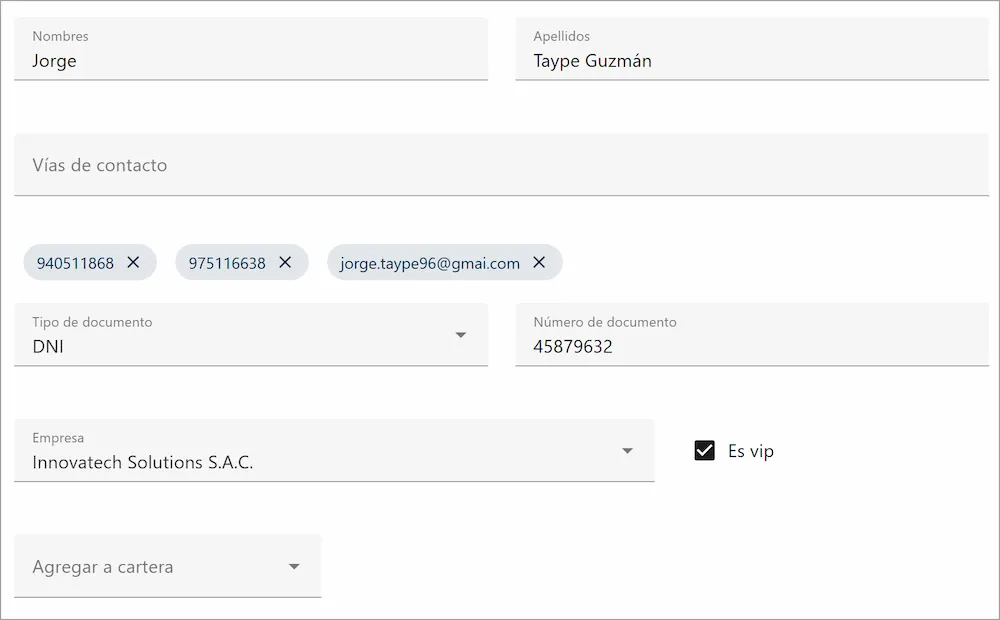1000x620 pixels.
Task: Focus the Nombres field containing Jorge
Action: tap(250, 61)
